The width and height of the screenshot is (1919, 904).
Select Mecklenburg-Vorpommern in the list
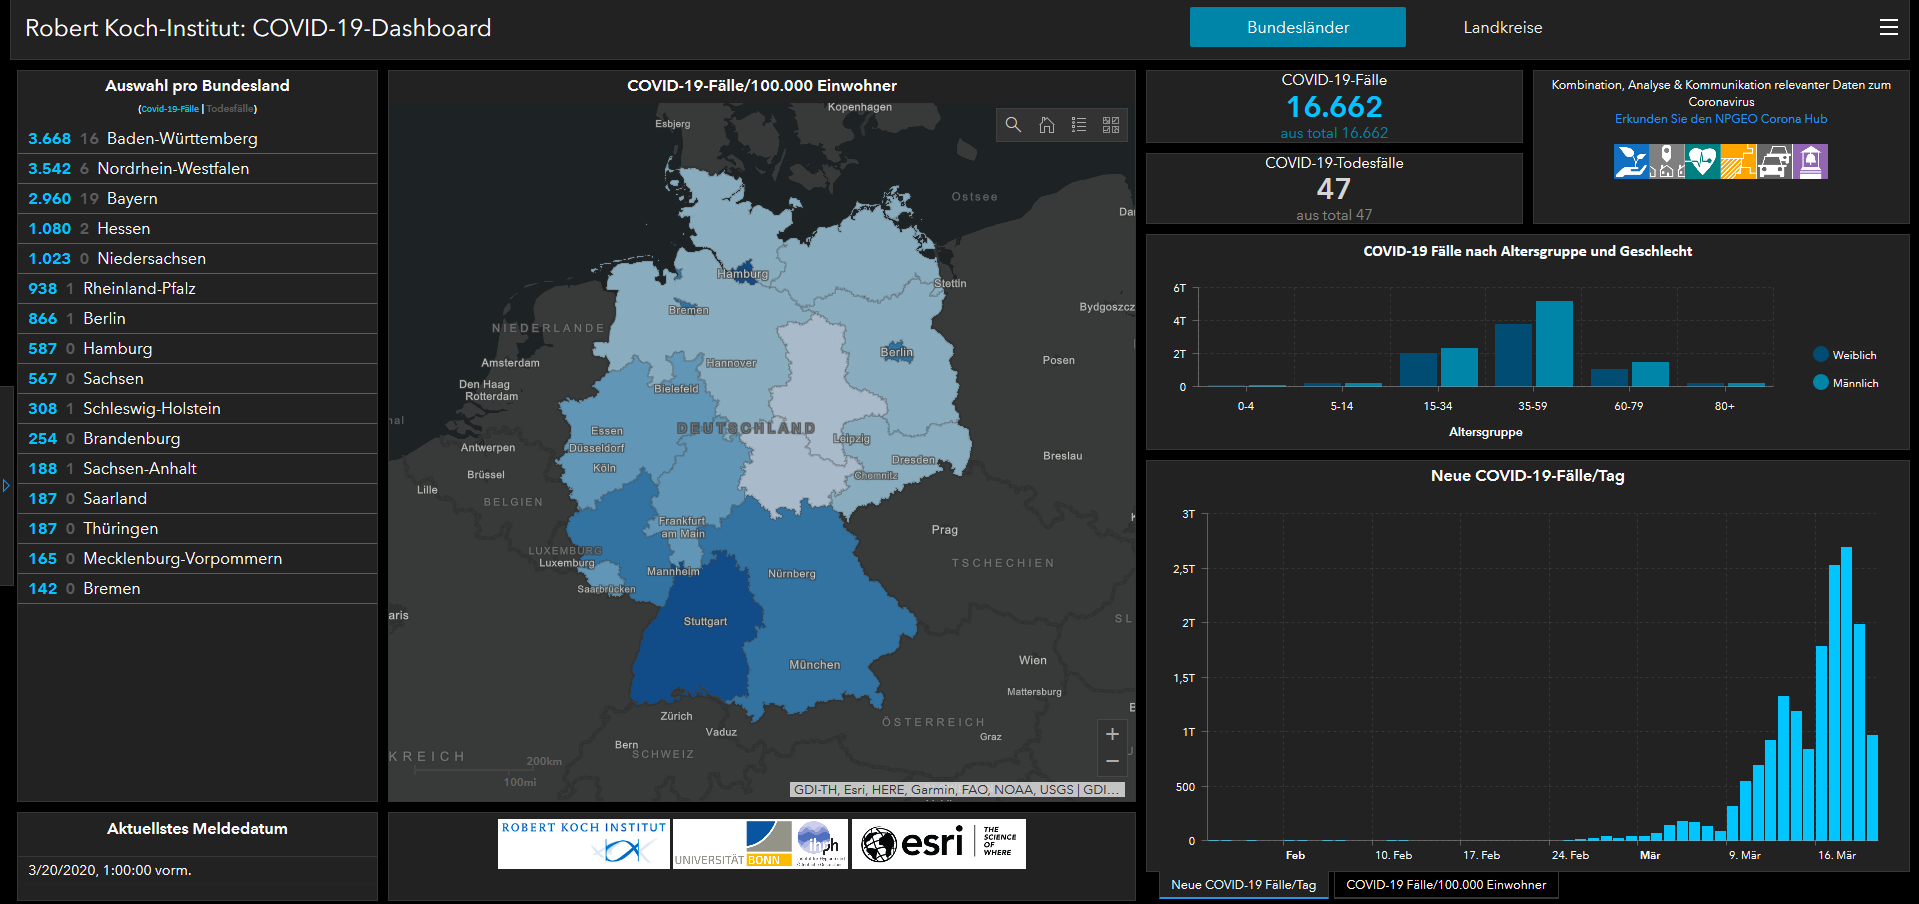pyautogui.click(x=197, y=558)
